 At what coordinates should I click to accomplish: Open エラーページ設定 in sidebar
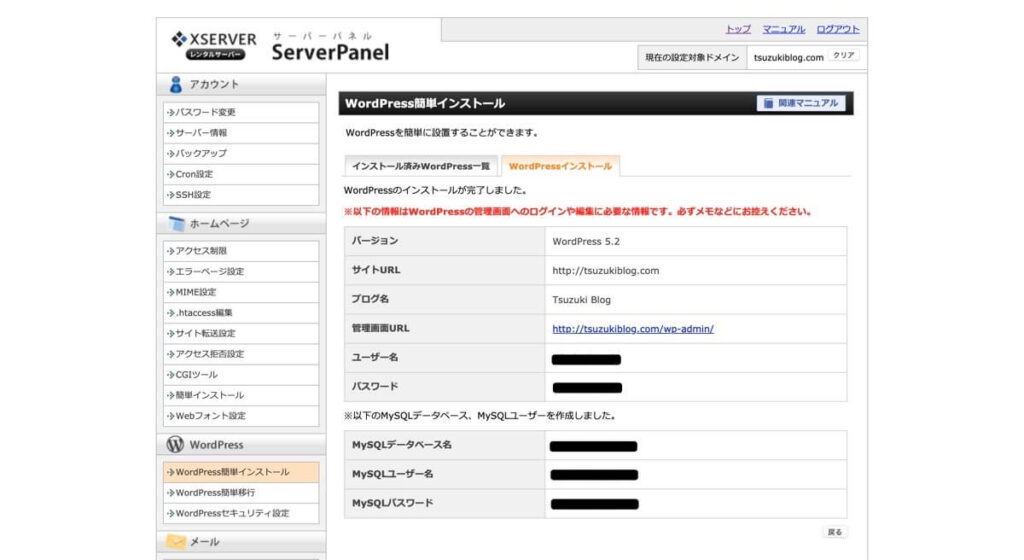pyautogui.click(x=241, y=272)
